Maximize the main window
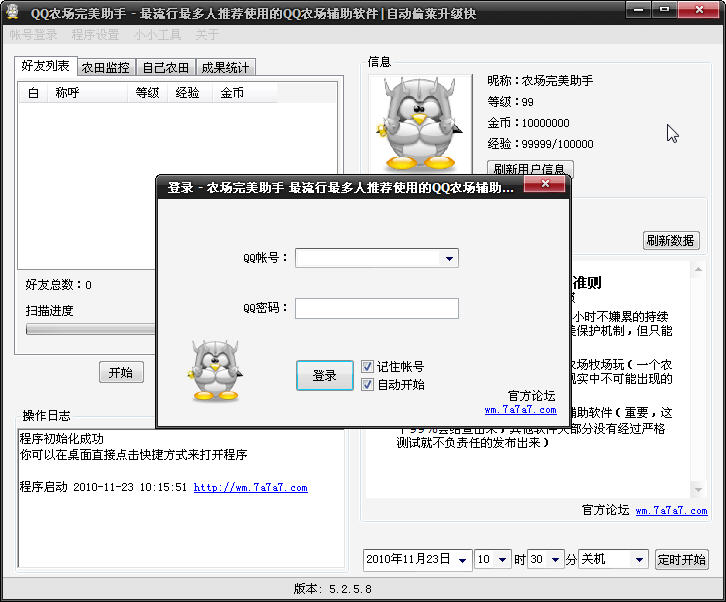726x602 pixels. point(664,9)
